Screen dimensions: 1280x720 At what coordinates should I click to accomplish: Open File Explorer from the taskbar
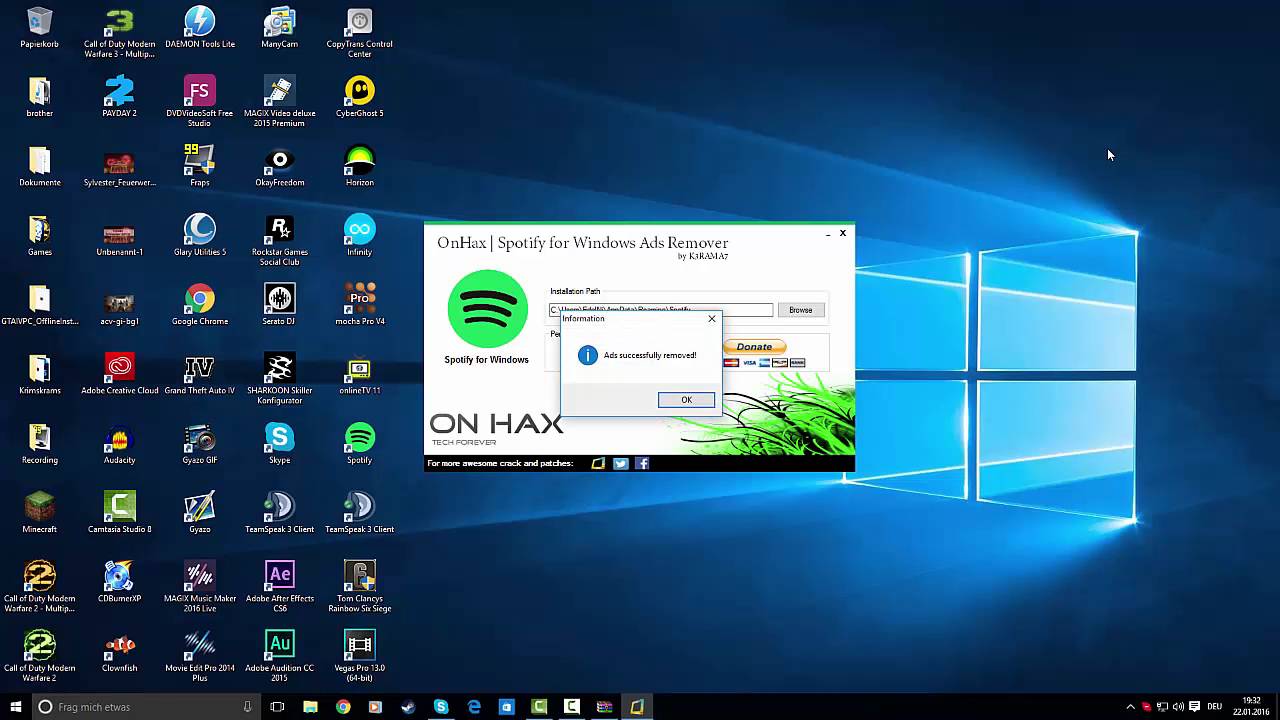310,707
